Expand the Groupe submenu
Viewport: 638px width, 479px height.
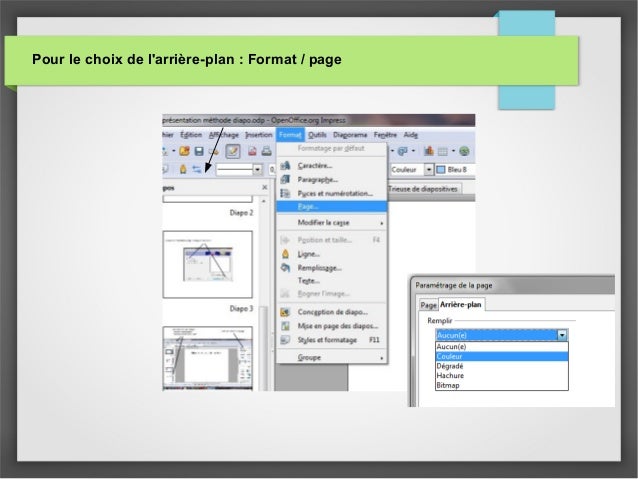332,358
